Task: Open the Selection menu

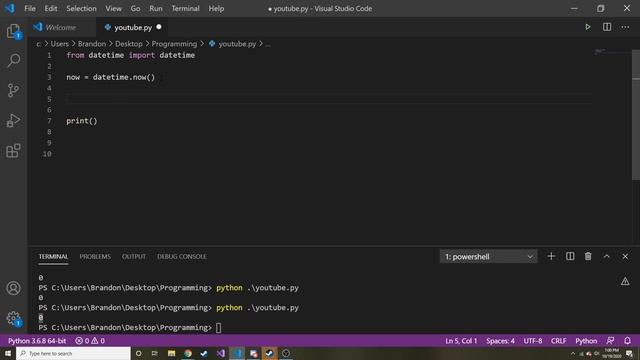Action: 81,8
